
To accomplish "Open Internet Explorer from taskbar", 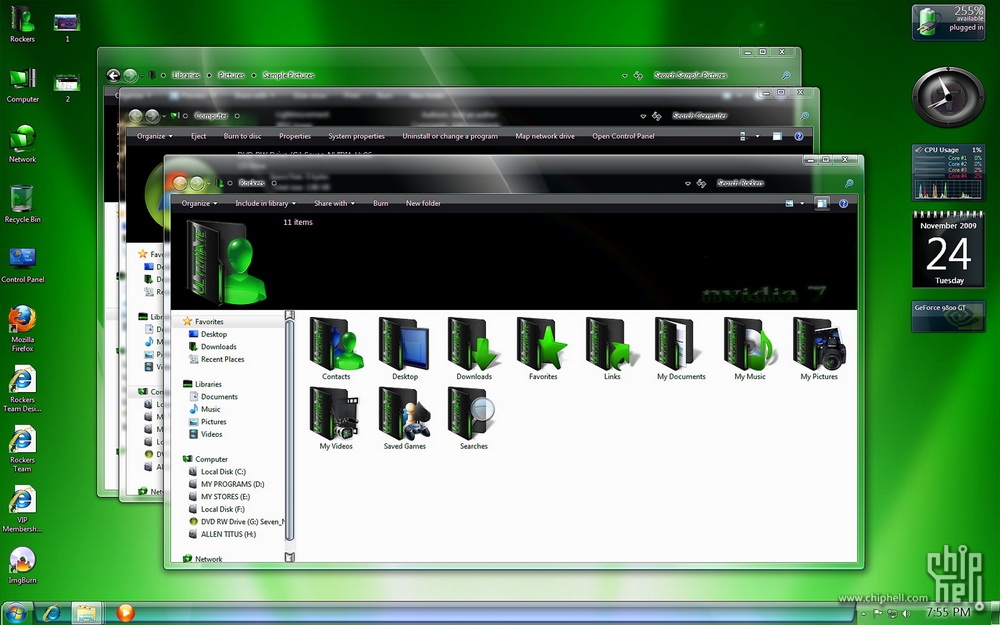I will tap(51, 614).
